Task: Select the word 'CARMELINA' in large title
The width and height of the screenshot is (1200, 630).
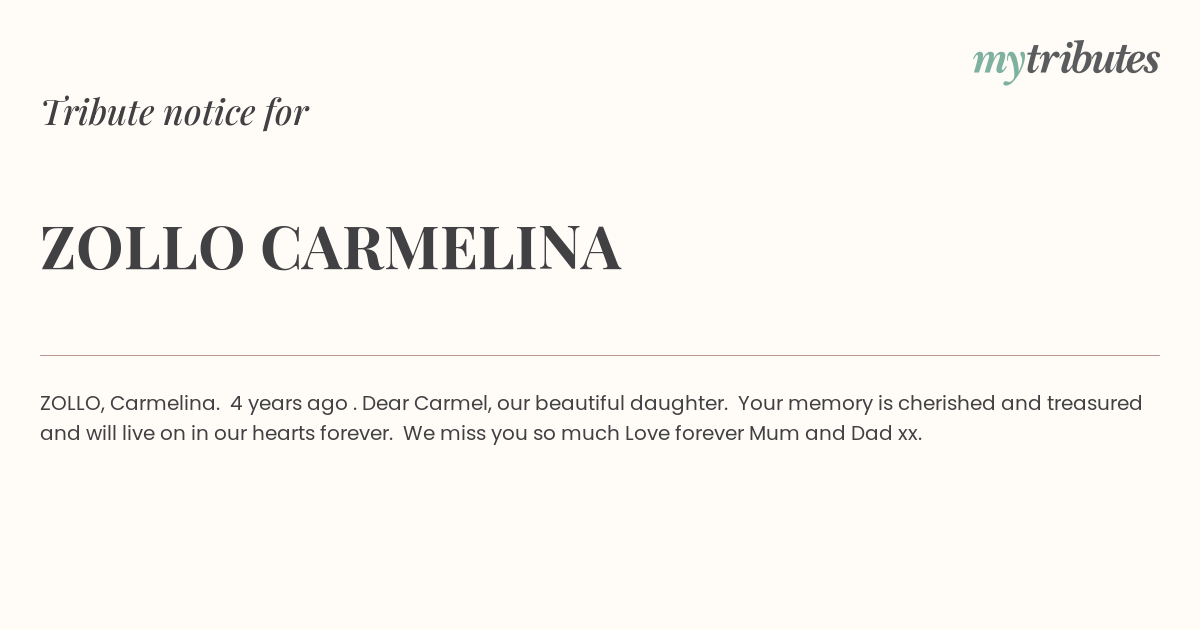Action: pos(441,248)
